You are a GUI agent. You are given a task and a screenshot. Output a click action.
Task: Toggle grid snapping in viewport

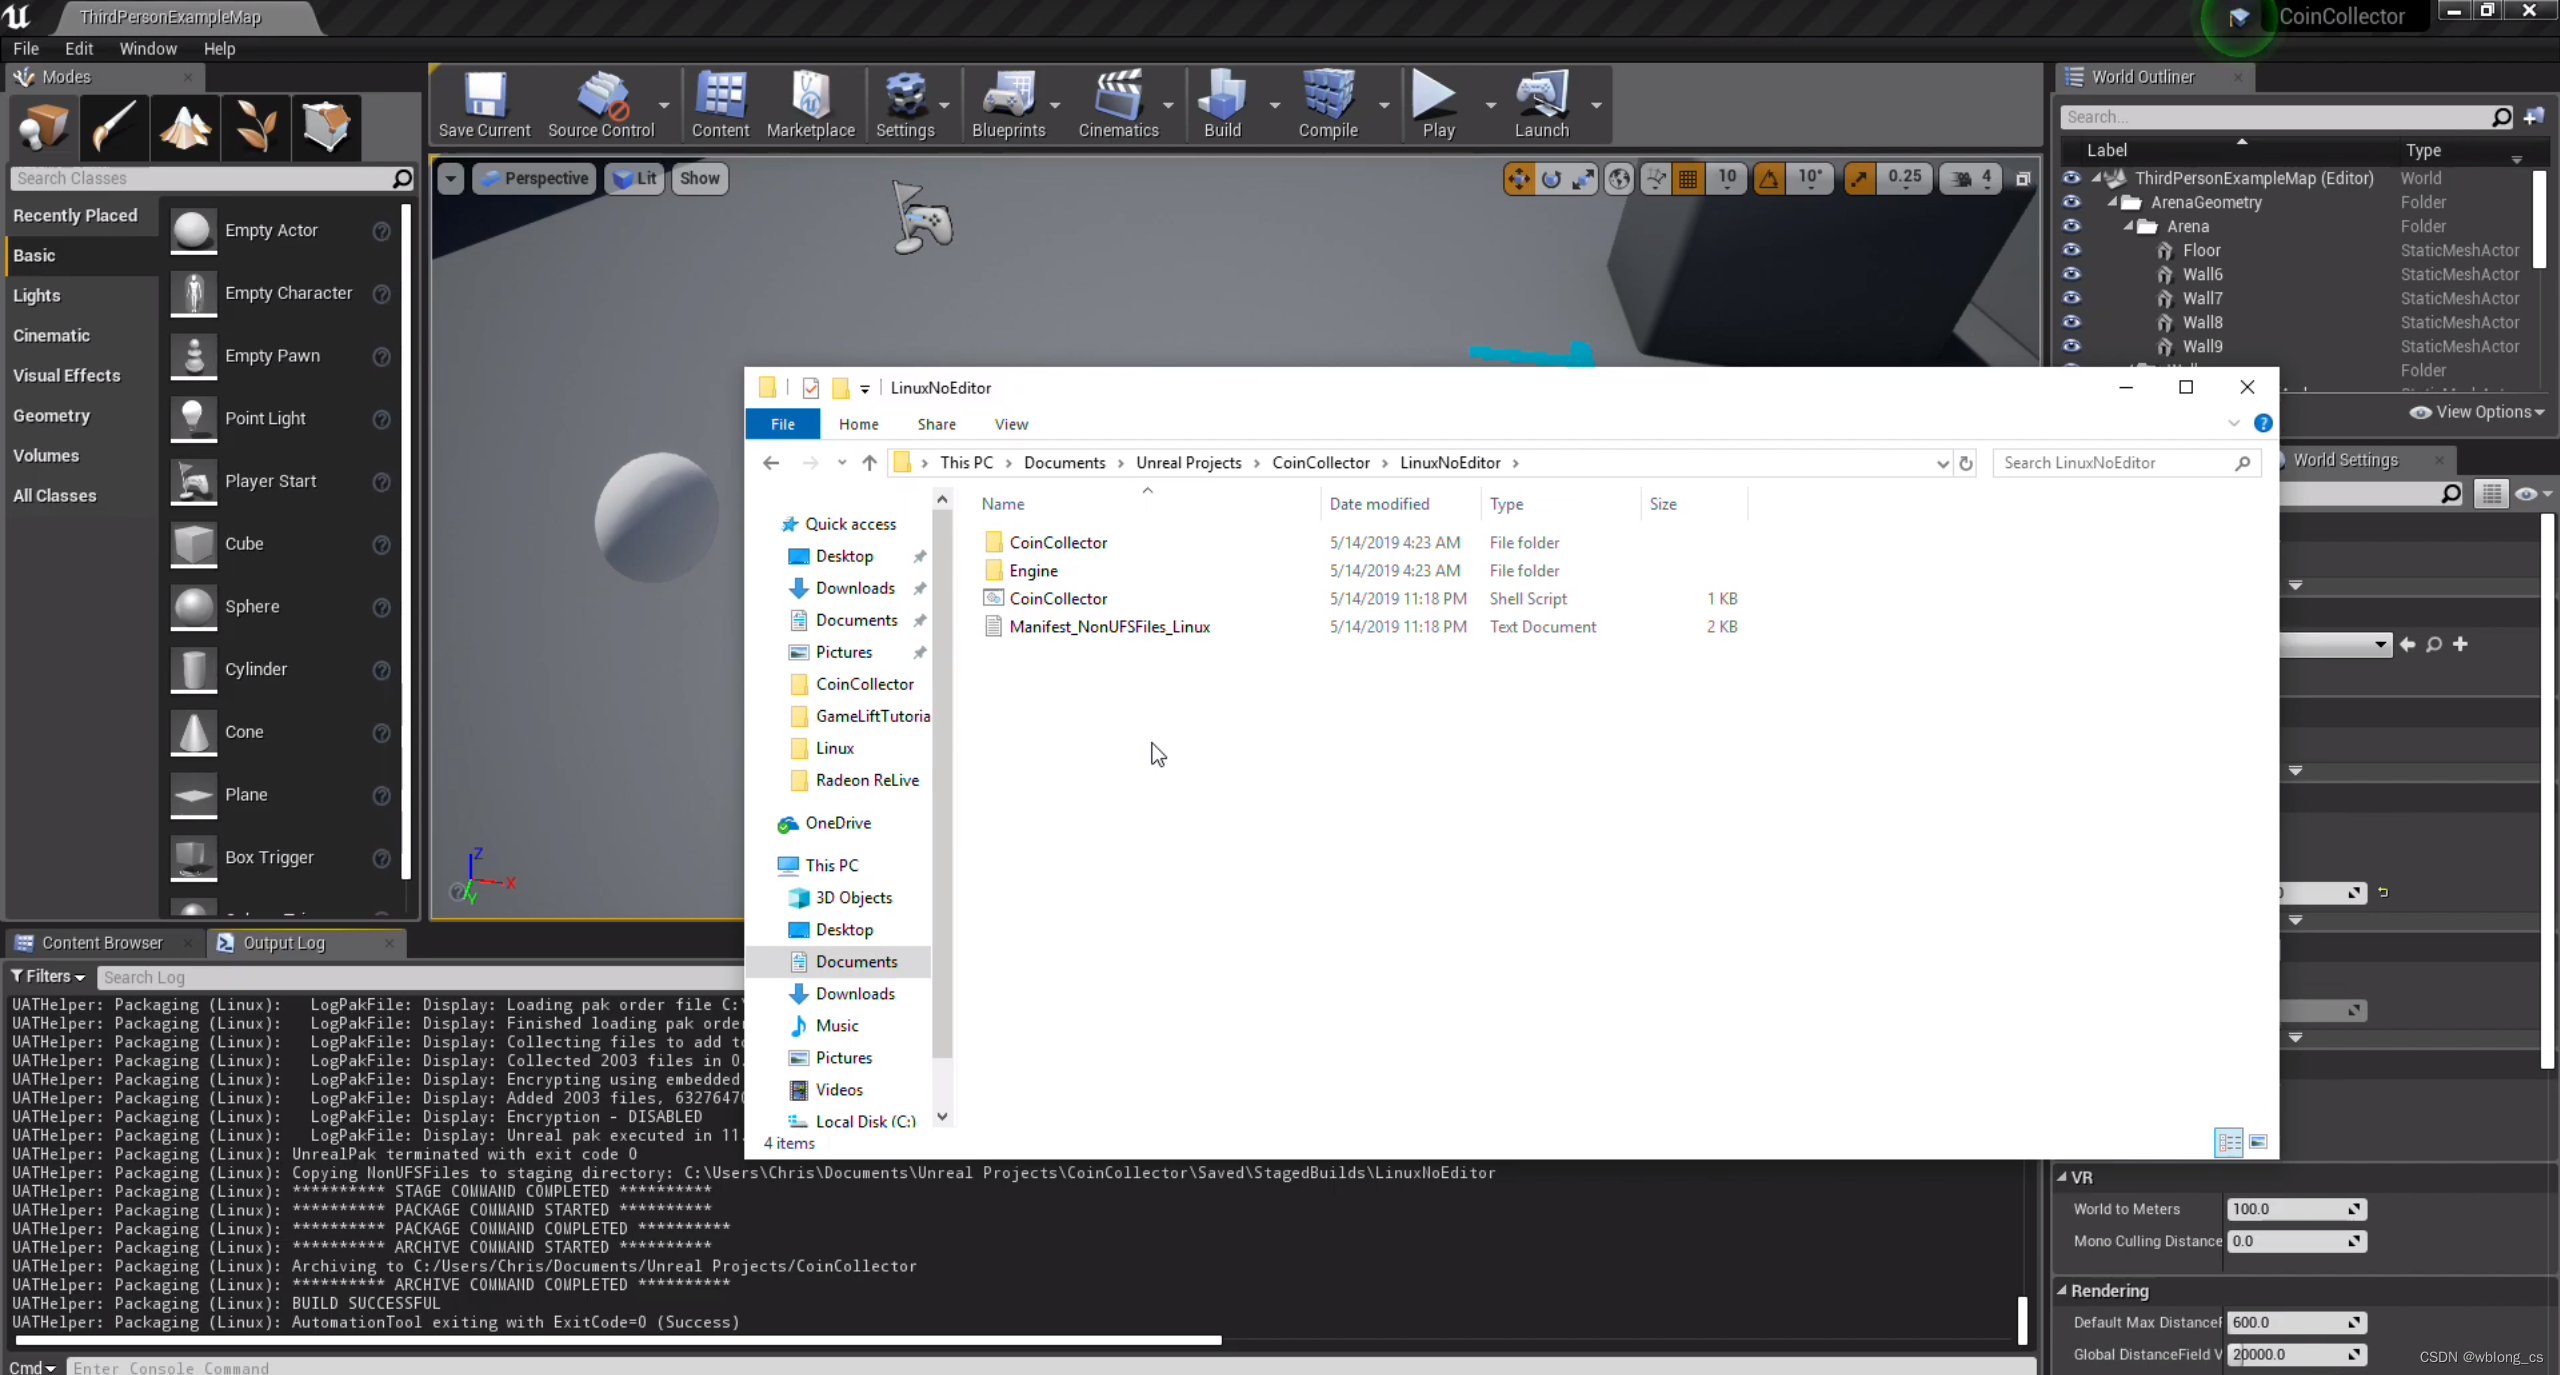(1688, 179)
